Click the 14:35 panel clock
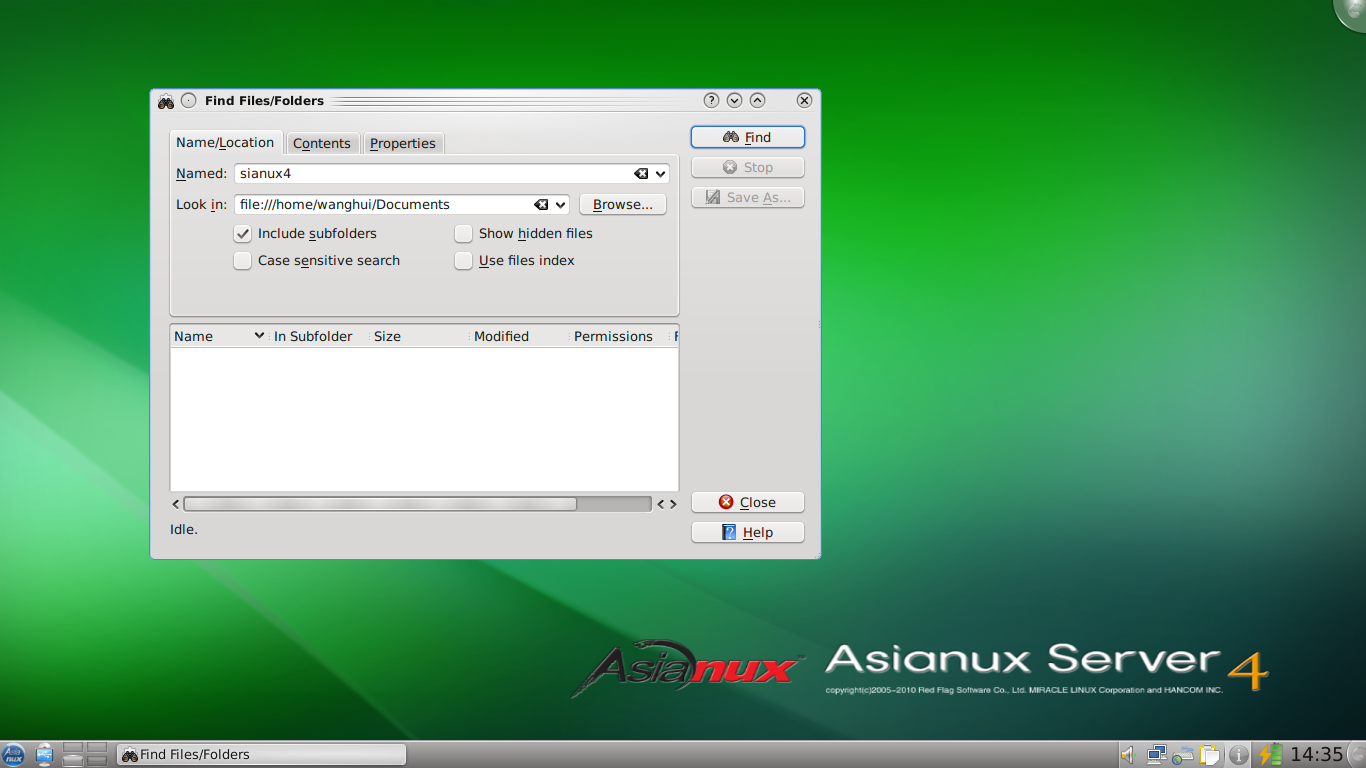The image size is (1366, 768). tap(1316, 755)
